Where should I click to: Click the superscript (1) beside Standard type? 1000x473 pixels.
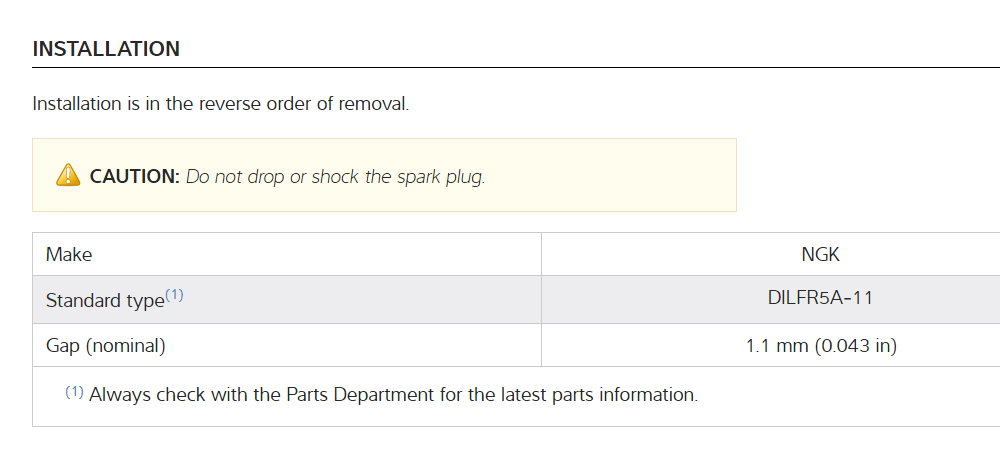(175, 295)
